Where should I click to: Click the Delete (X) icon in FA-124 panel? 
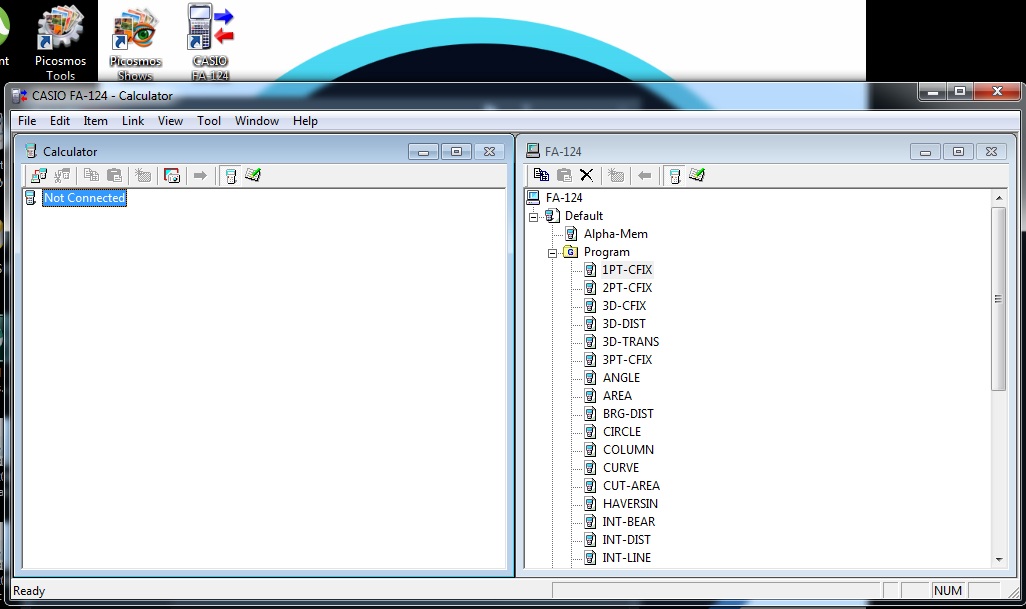point(586,175)
